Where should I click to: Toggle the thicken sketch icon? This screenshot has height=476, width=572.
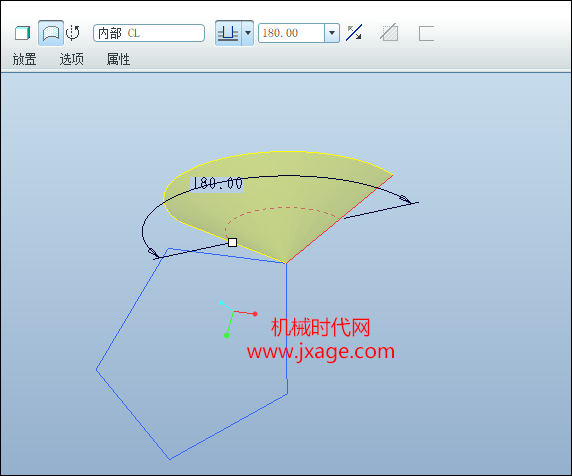click(x=426, y=34)
